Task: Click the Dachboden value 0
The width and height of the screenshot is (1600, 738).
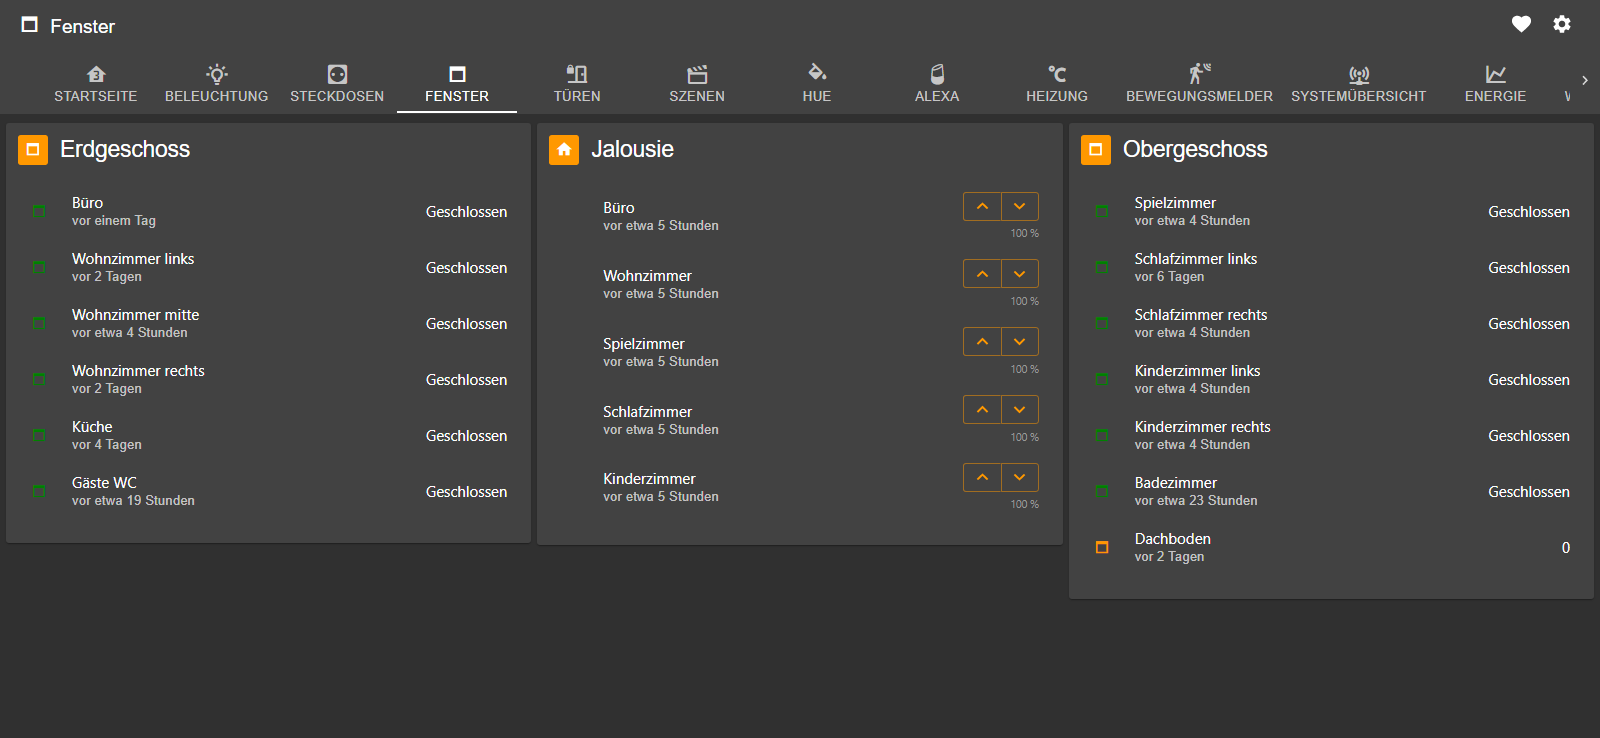Action: tap(1566, 548)
